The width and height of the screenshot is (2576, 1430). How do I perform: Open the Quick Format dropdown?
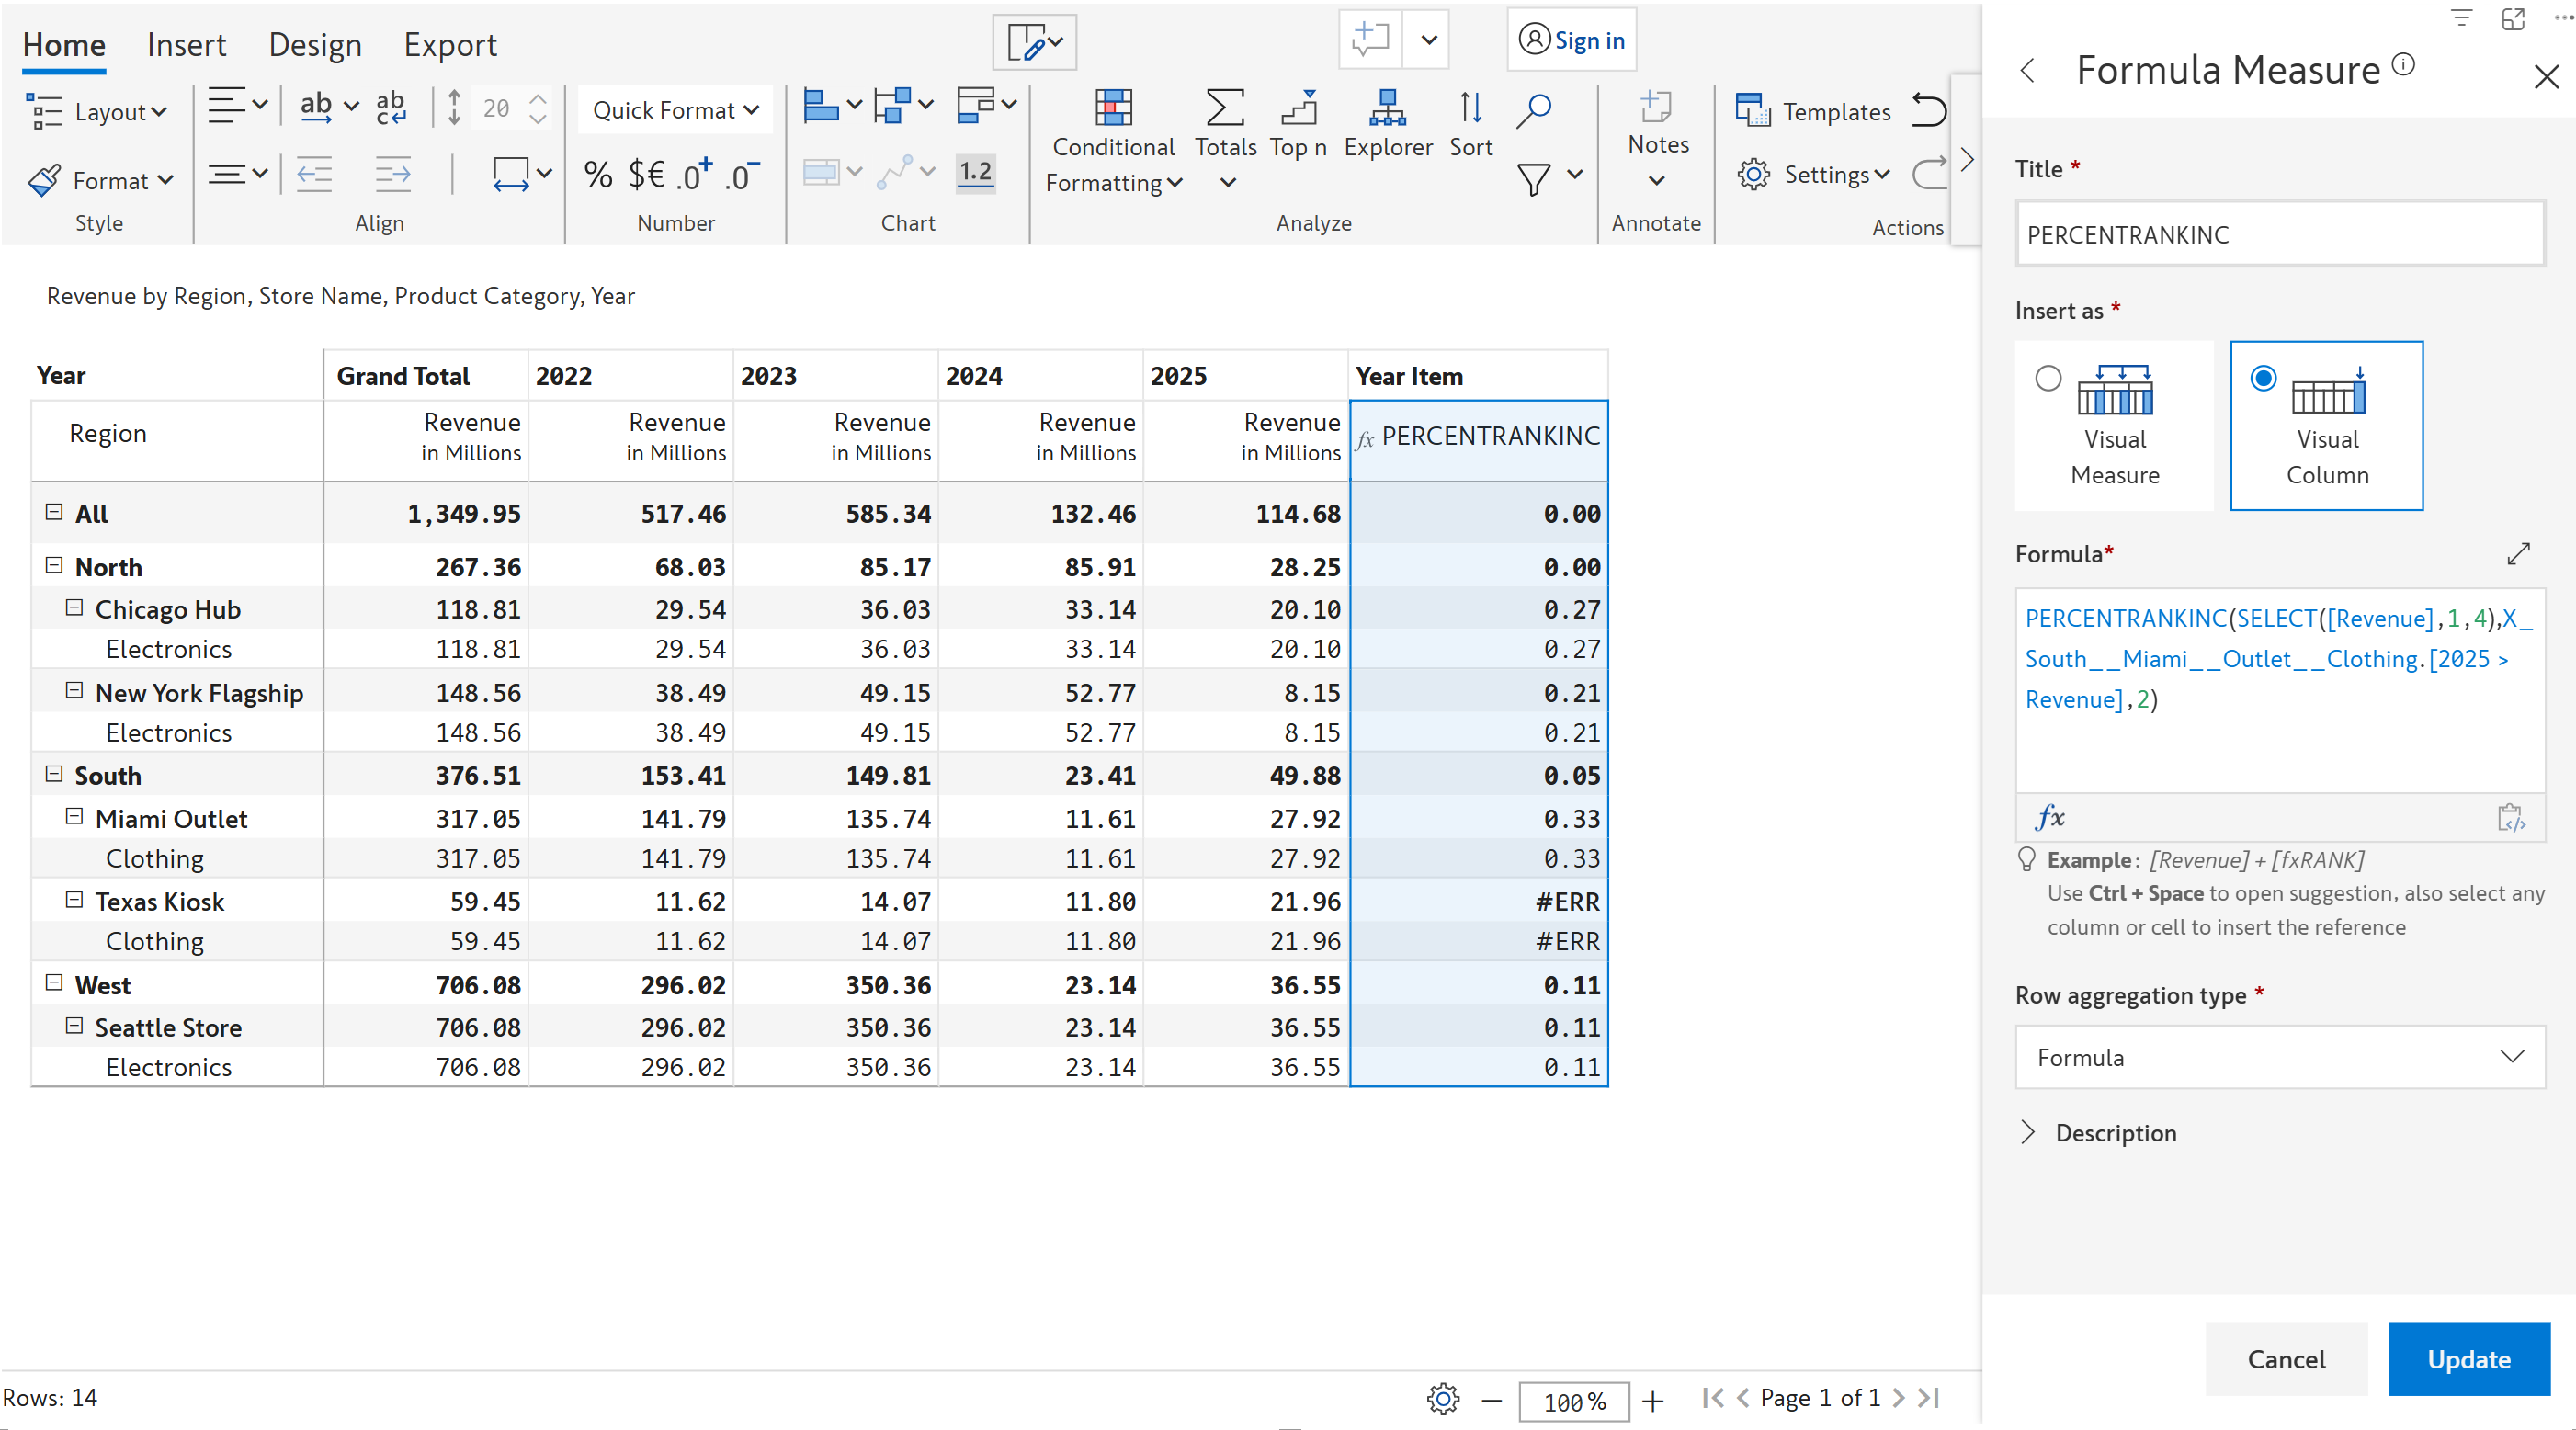(x=675, y=110)
